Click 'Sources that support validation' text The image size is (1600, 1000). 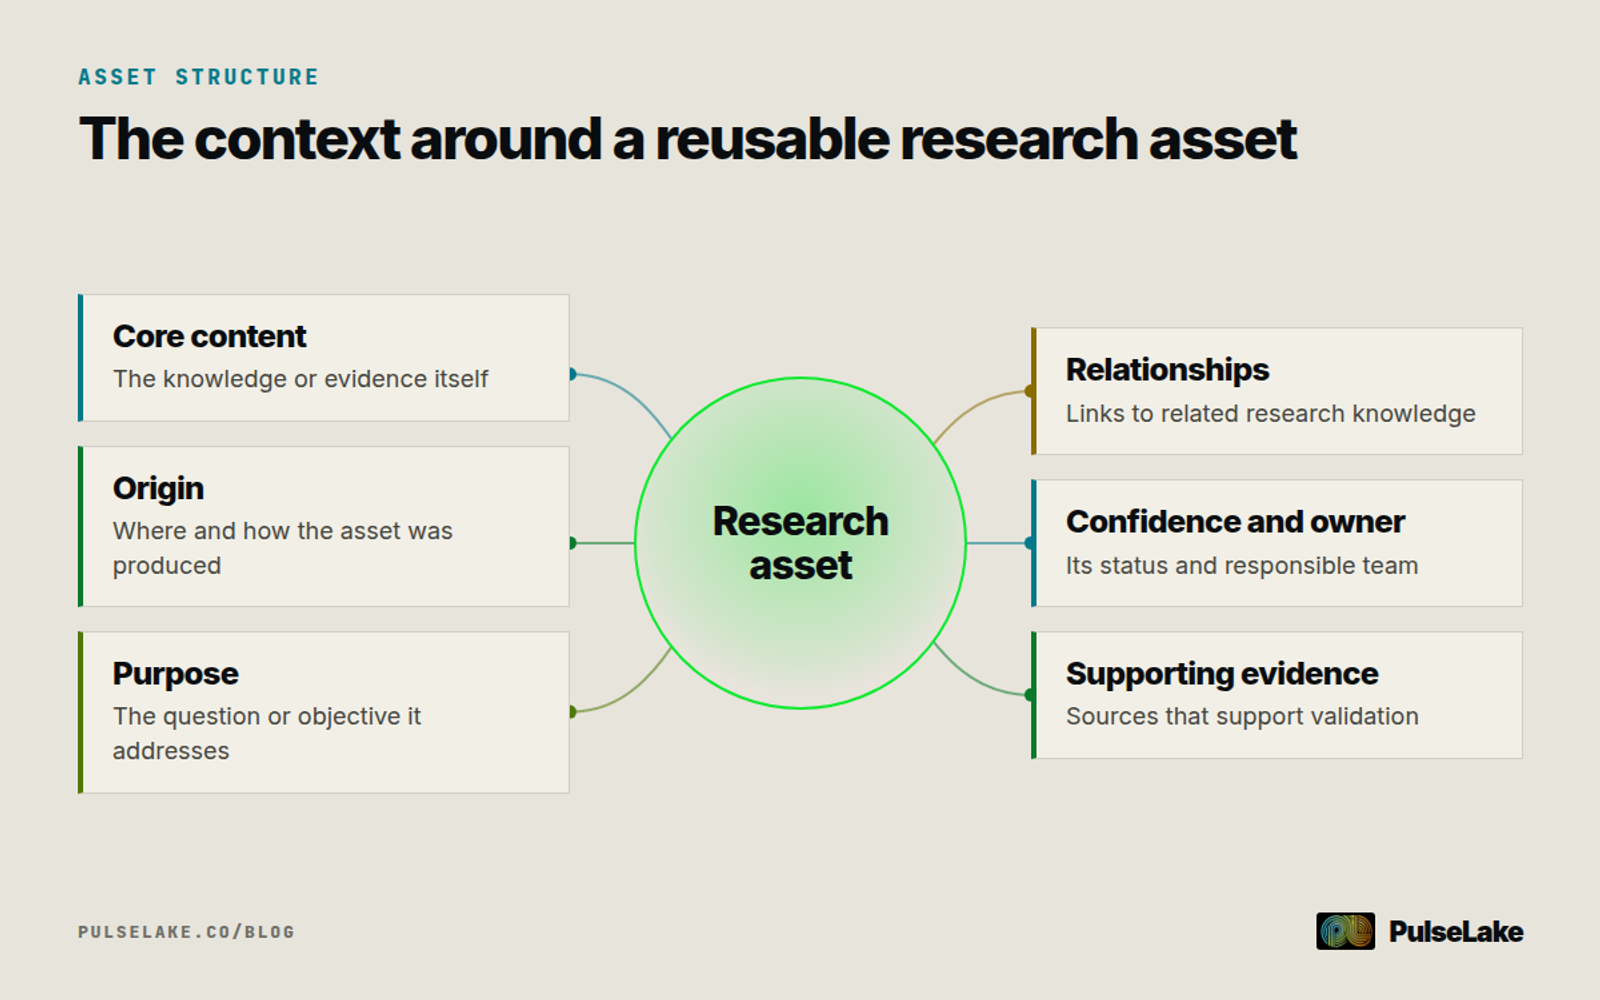tap(1242, 716)
